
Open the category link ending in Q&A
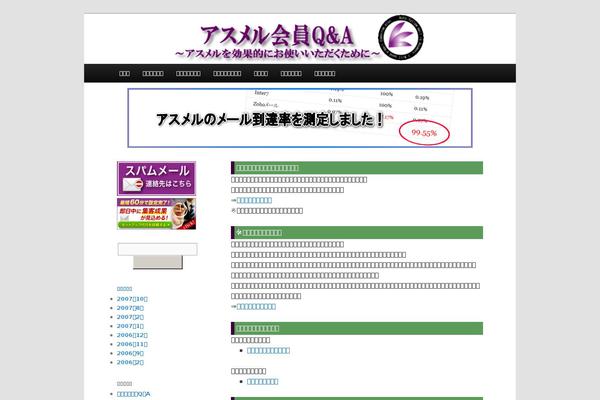click(x=134, y=394)
